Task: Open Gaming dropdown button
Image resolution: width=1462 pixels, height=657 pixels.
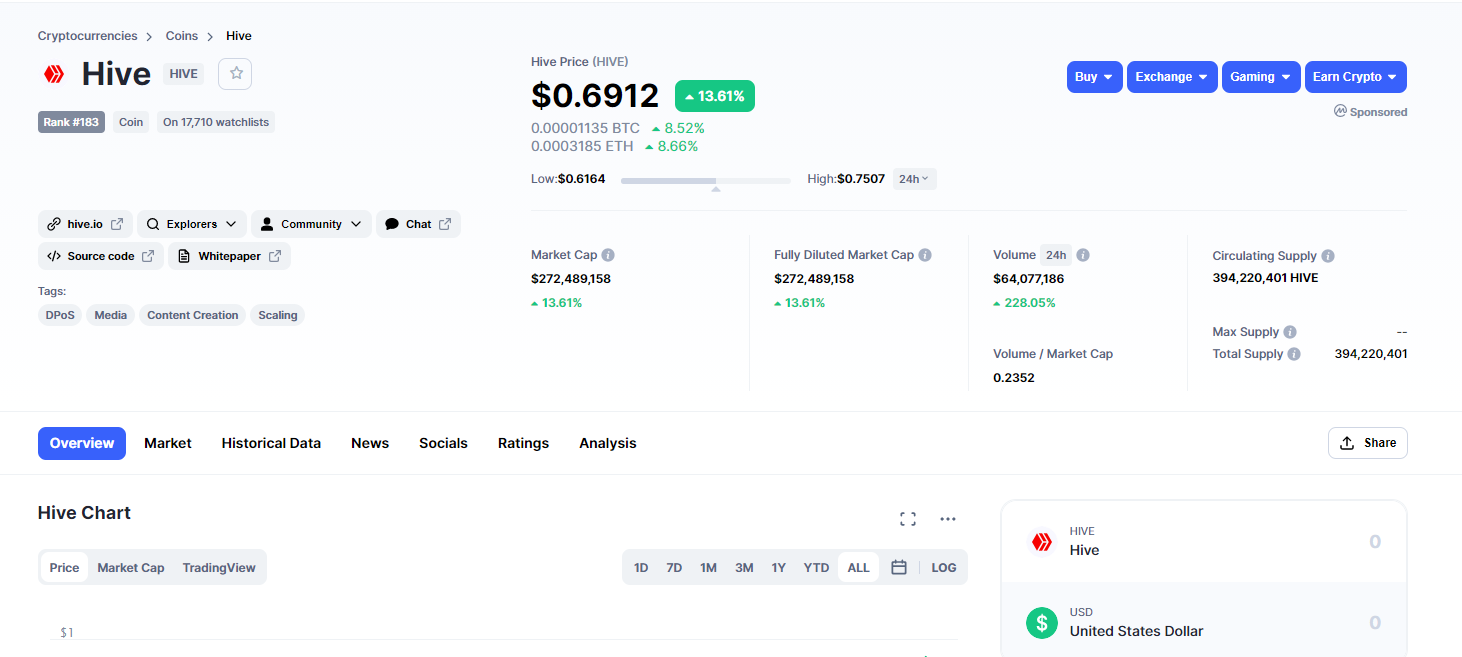Action: (1261, 77)
